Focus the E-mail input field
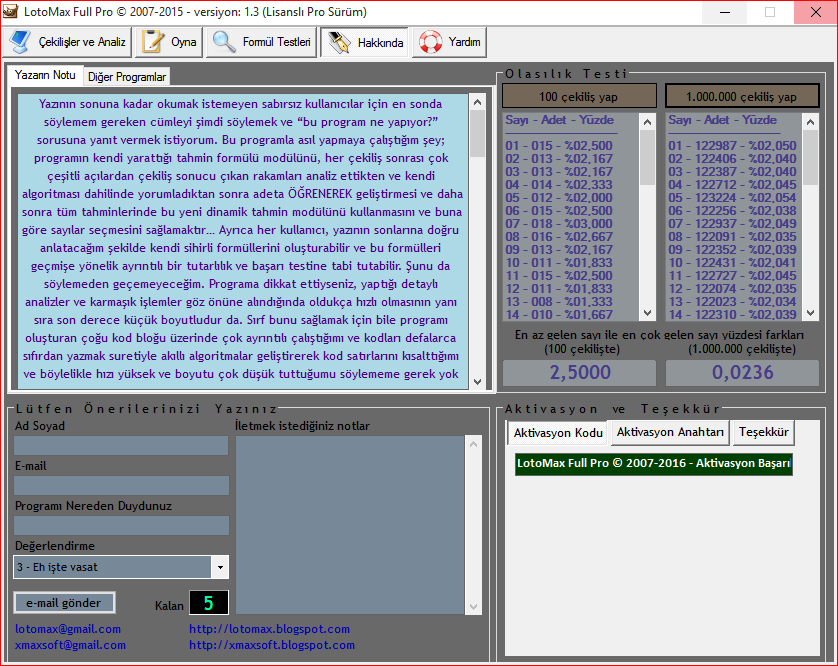Image resolution: width=838 pixels, height=666 pixels. [x=121, y=485]
